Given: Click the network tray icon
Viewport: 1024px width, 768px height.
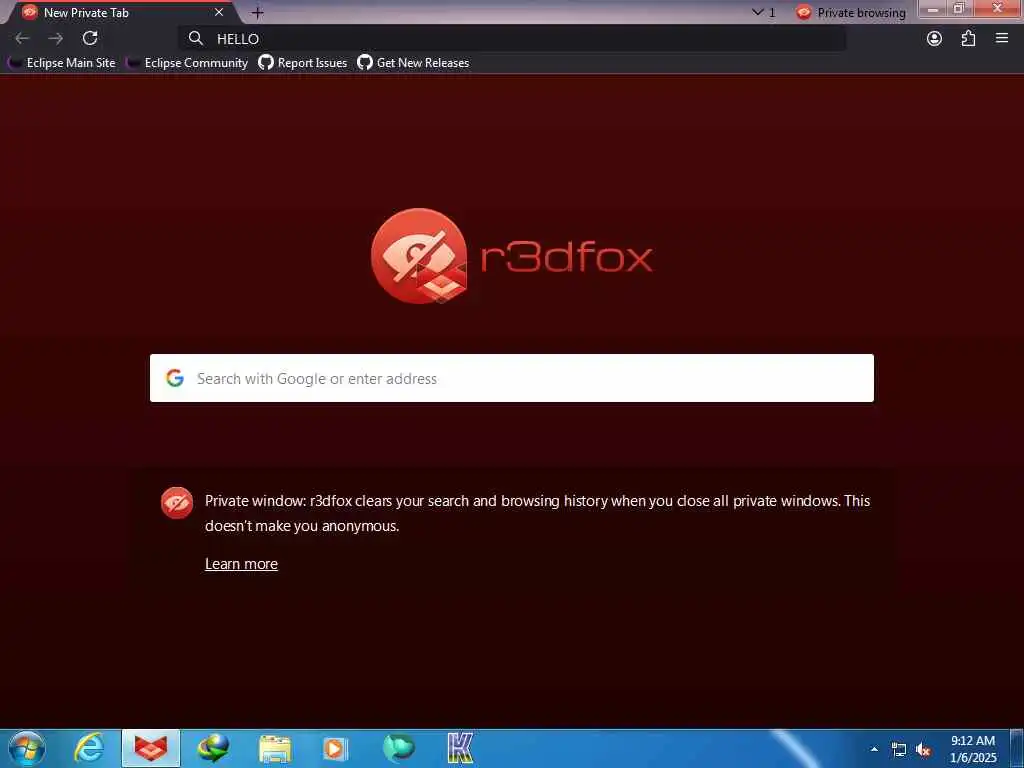Looking at the screenshot, I should click(899, 750).
